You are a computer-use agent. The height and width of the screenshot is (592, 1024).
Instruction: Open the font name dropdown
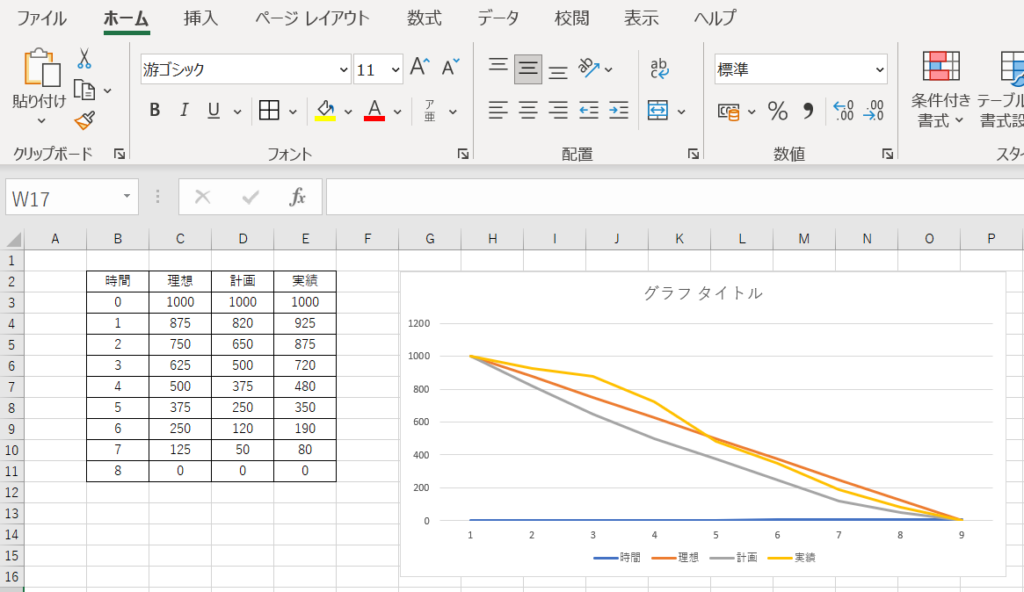pos(343,70)
